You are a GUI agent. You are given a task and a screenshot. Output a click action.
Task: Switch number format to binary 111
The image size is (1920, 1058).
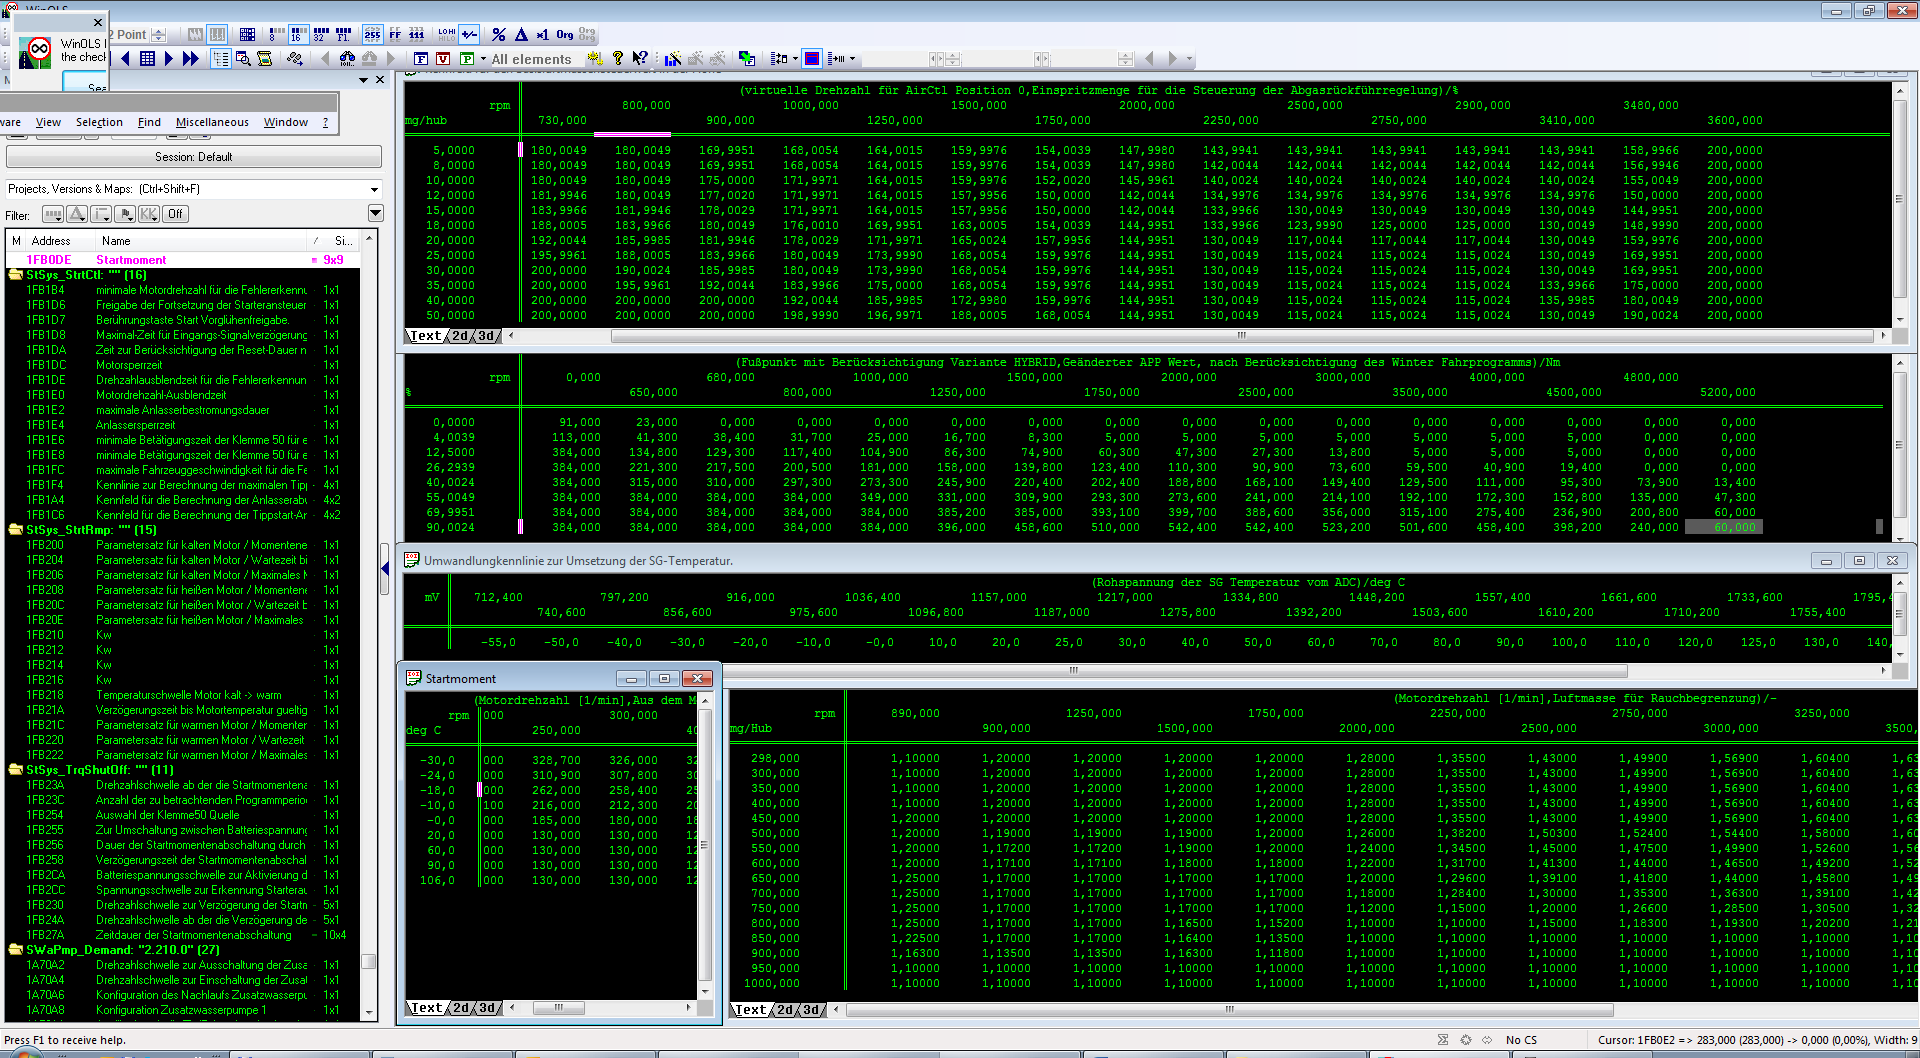pos(417,34)
